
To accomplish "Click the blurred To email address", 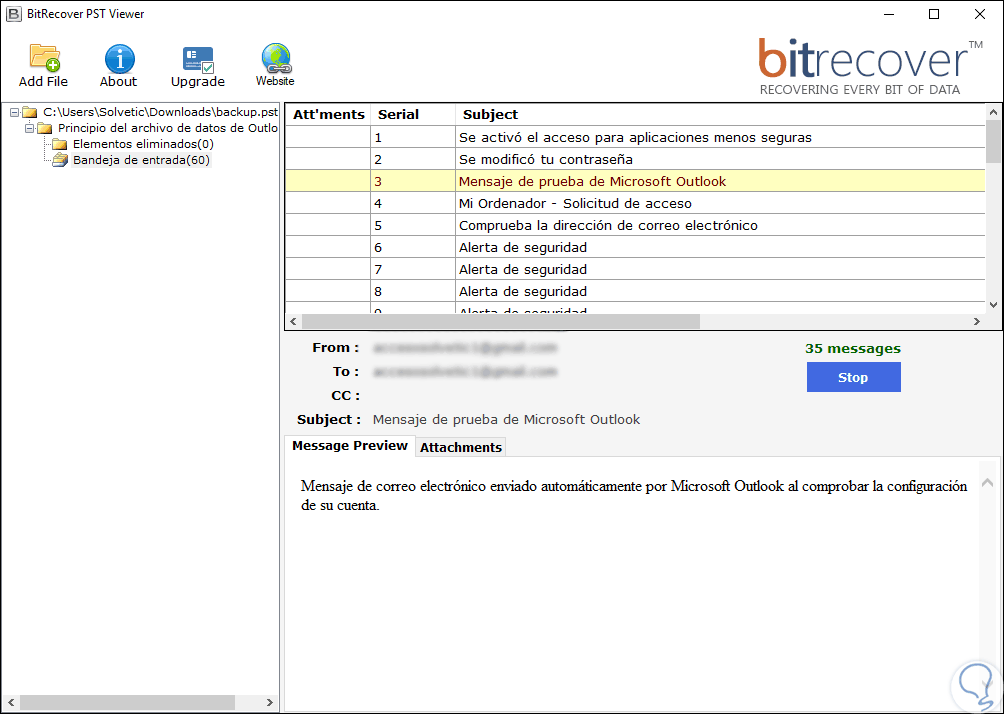I will [x=465, y=371].
